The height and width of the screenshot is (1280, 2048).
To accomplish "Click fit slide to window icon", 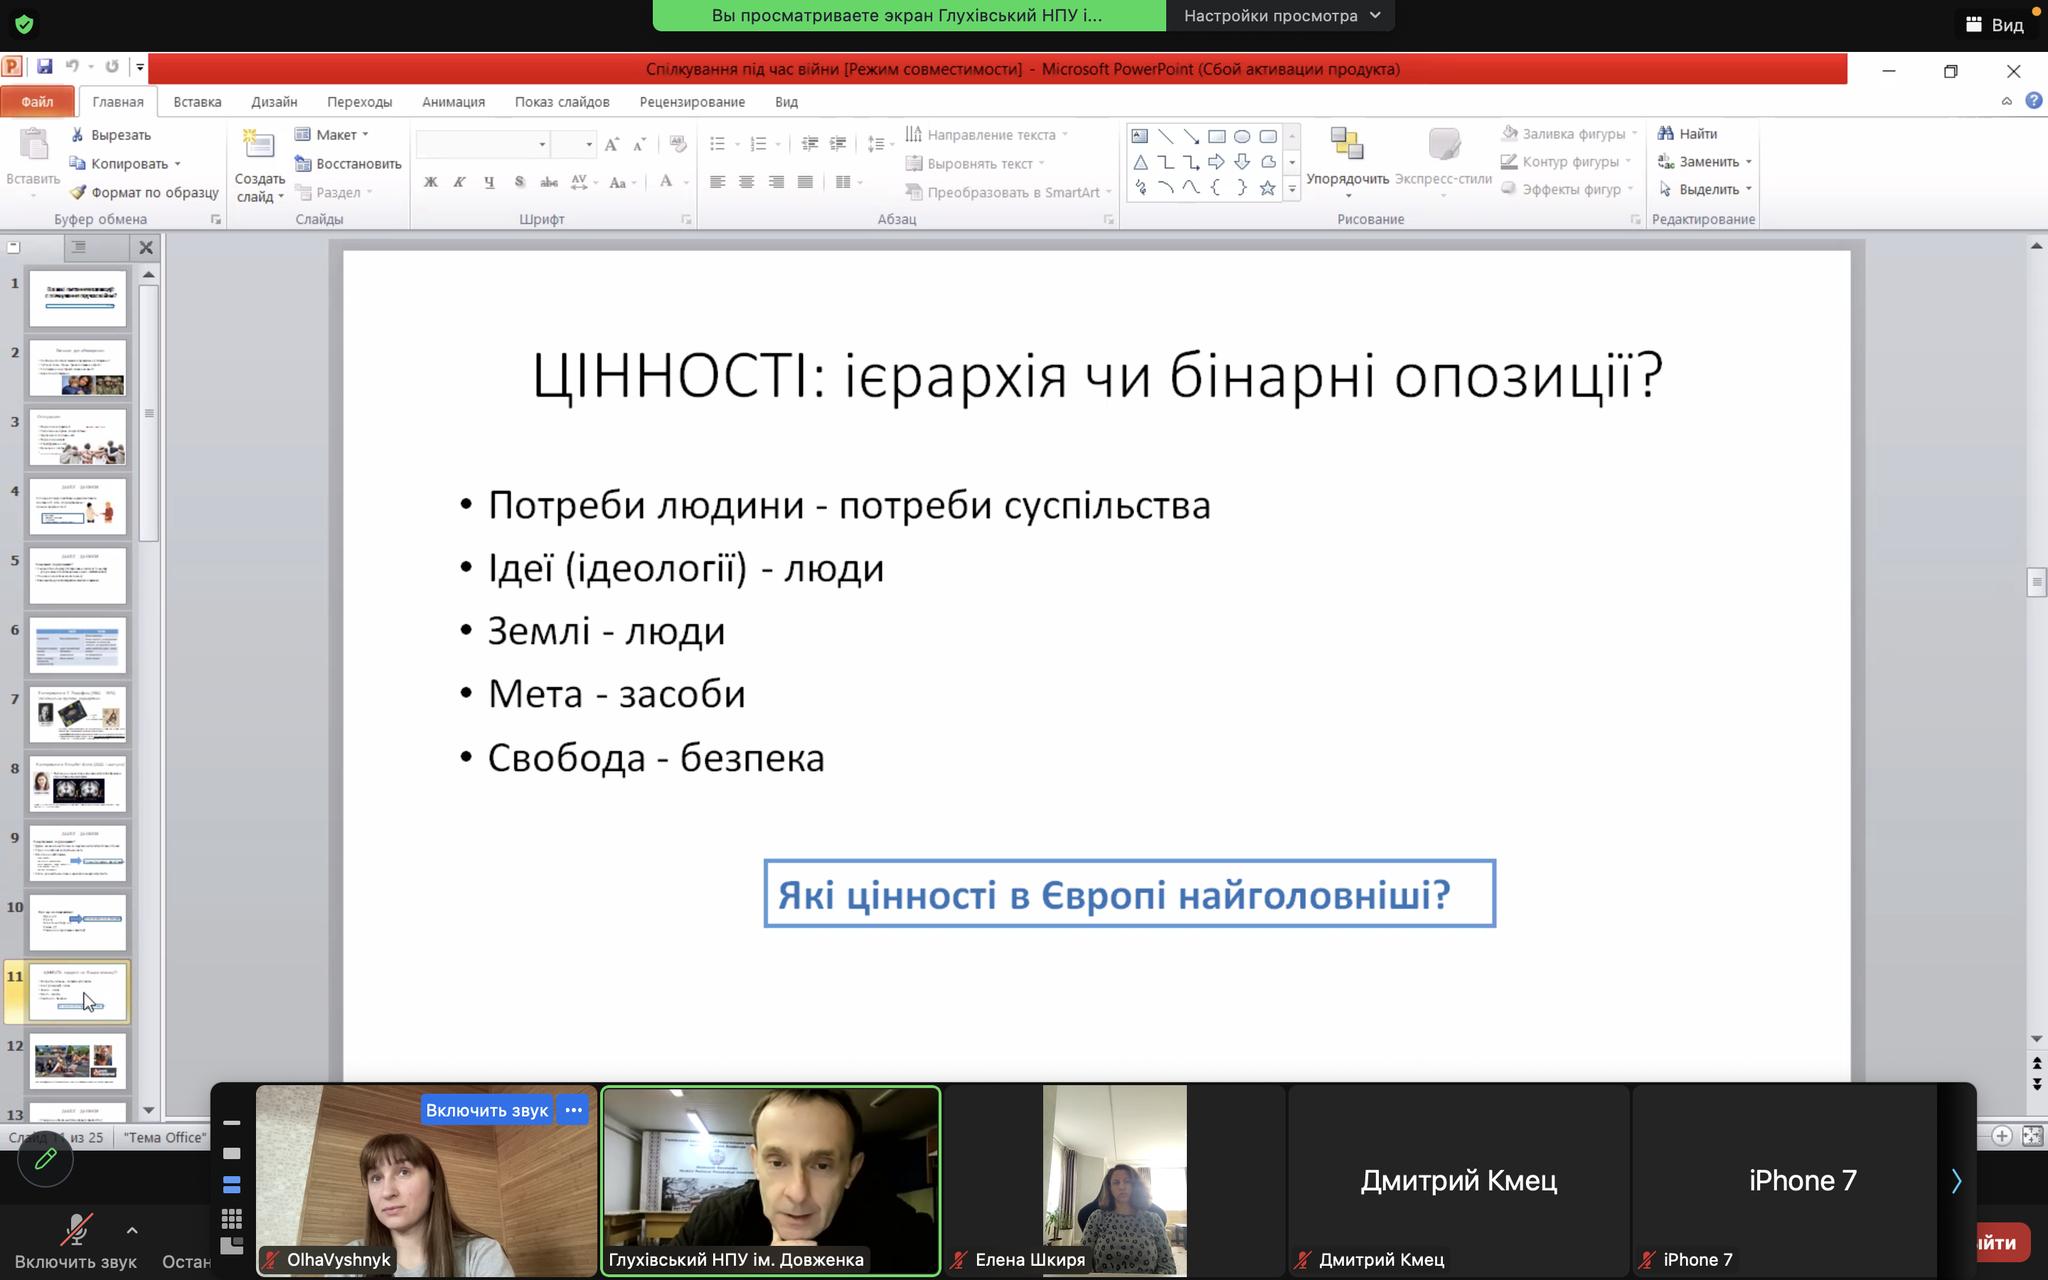I will pos(2032,1135).
